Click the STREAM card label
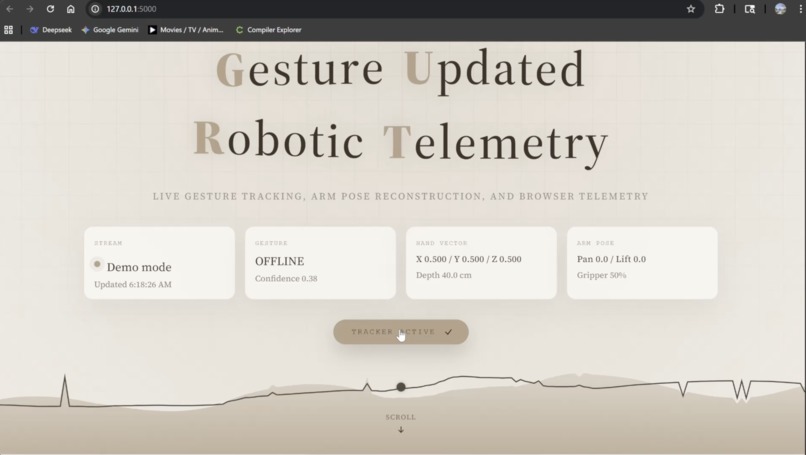The height and width of the screenshot is (455, 806). pyautogui.click(x=108, y=243)
